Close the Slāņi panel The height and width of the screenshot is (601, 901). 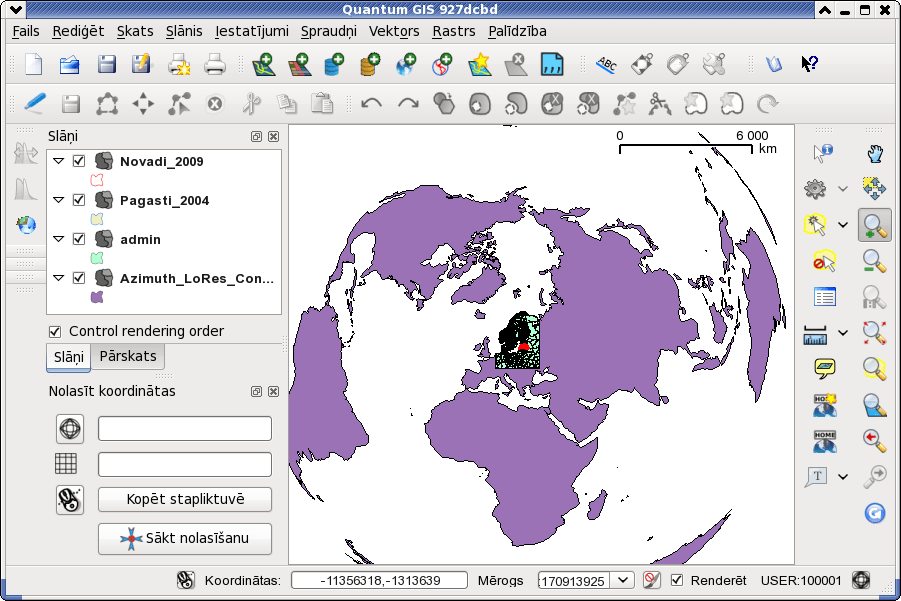click(x=274, y=136)
